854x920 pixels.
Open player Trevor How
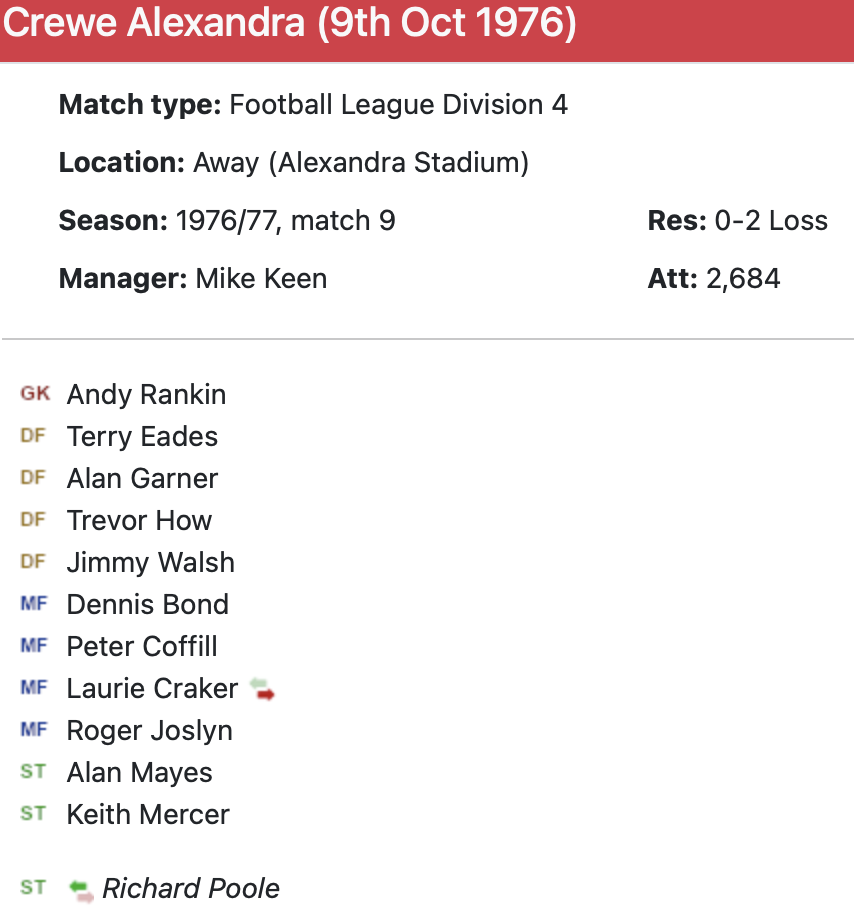[139, 520]
